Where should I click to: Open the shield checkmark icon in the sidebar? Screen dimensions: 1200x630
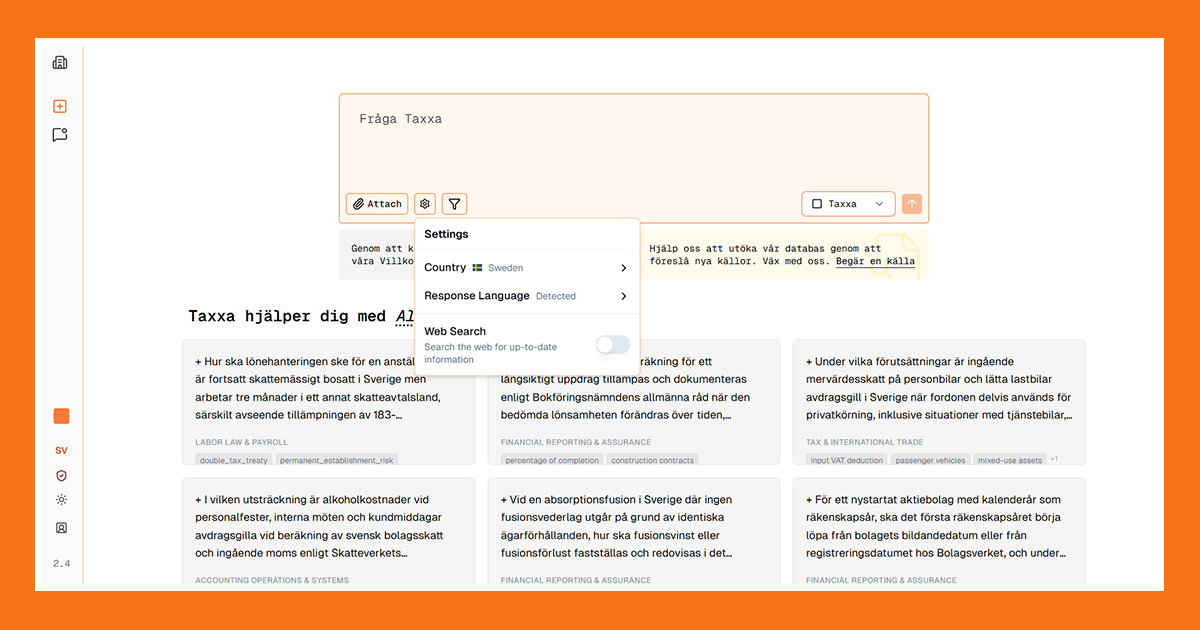point(61,476)
